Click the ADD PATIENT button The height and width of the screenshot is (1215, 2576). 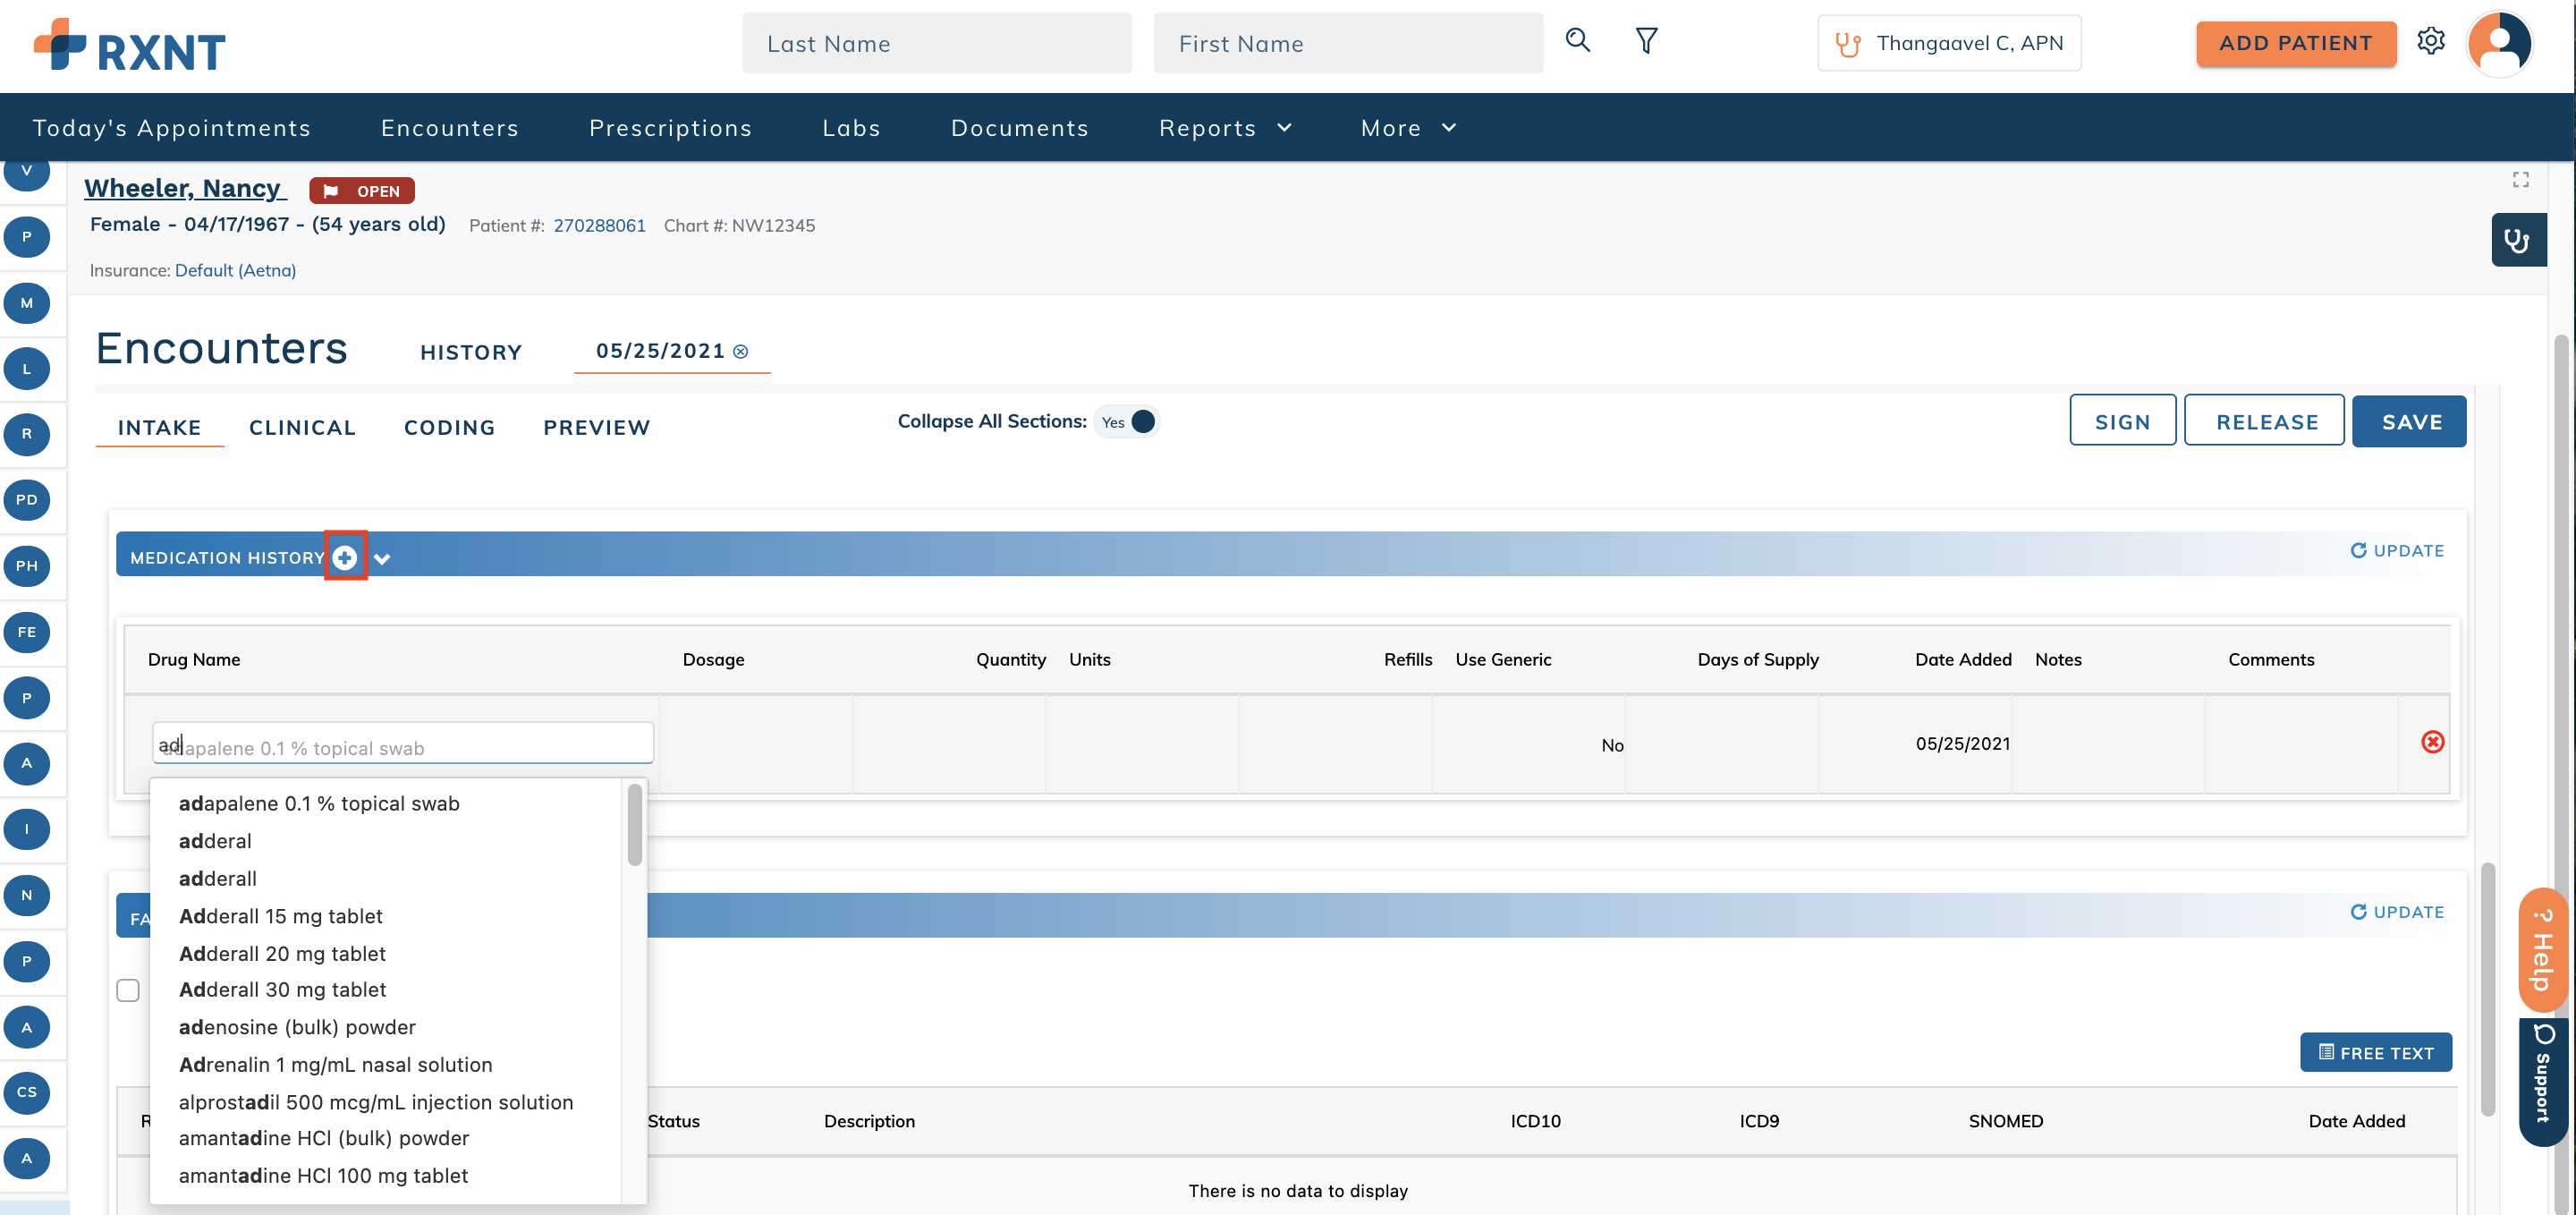[2296, 43]
